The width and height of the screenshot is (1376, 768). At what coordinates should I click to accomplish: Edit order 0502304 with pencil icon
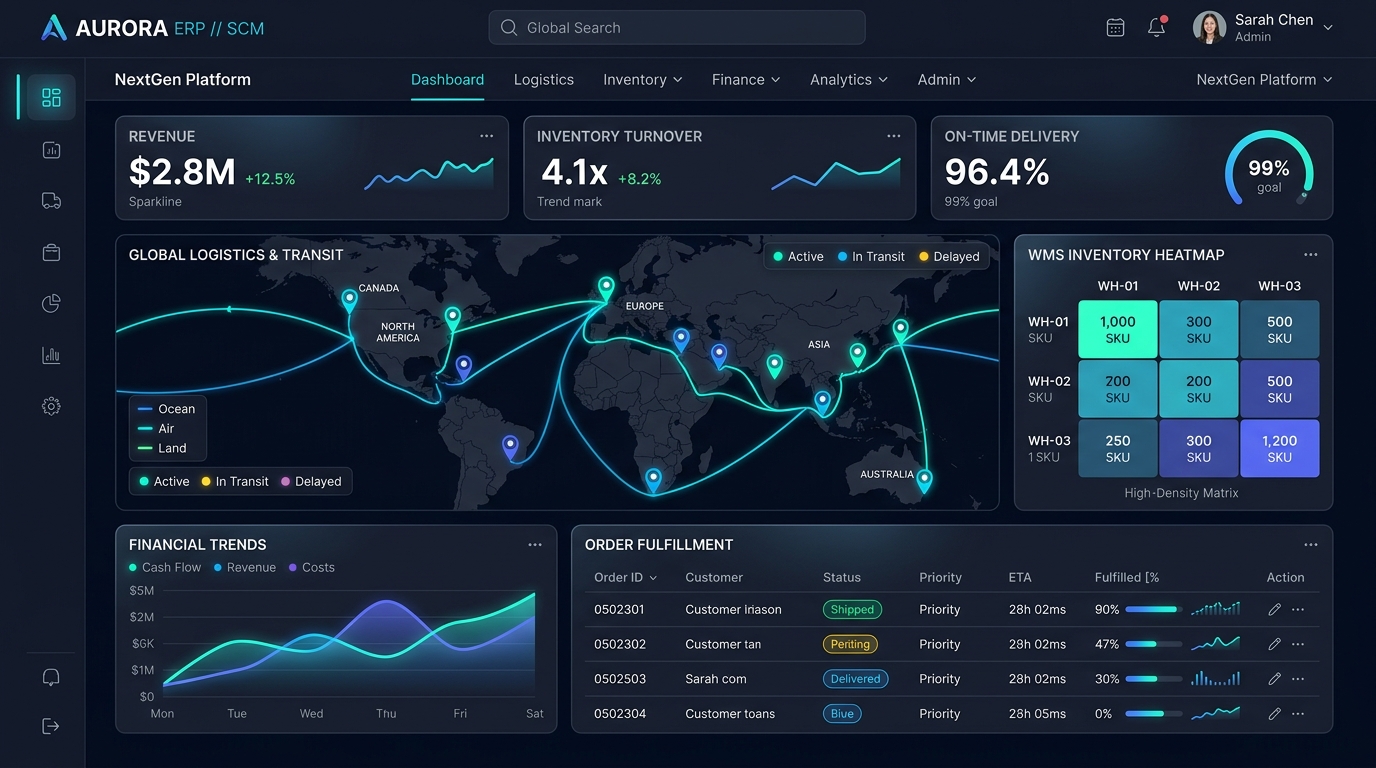[1274, 714]
